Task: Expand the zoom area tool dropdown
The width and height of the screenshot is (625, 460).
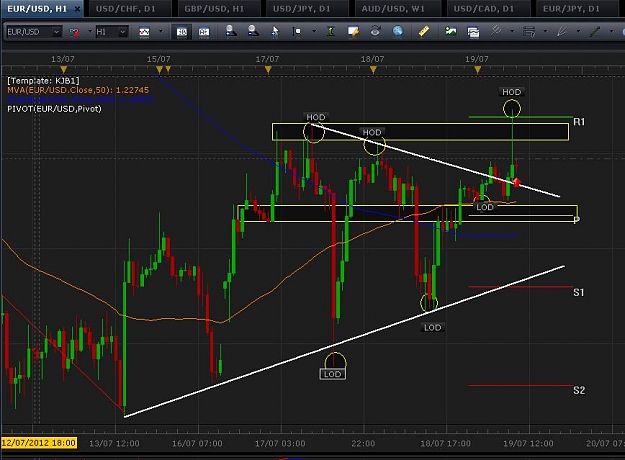Action: tap(314, 32)
